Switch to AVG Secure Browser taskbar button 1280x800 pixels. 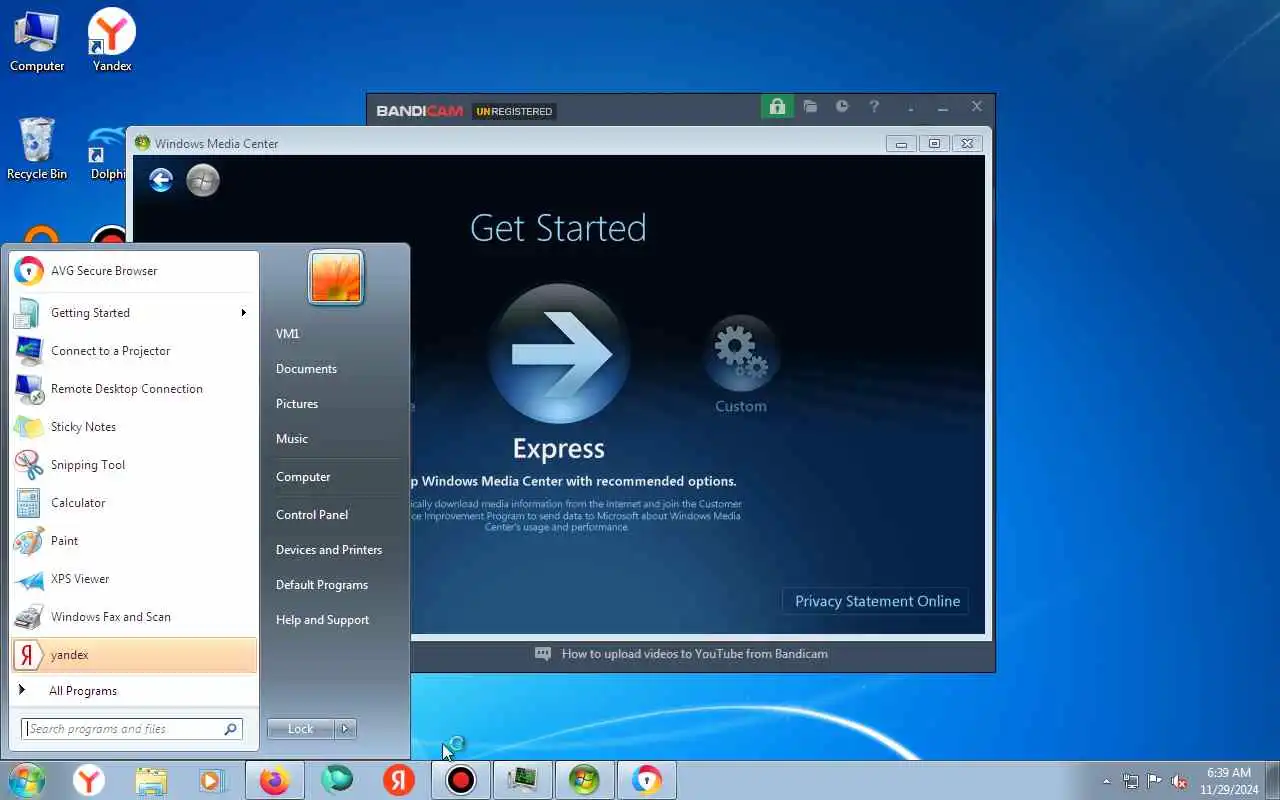(x=646, y=780)
